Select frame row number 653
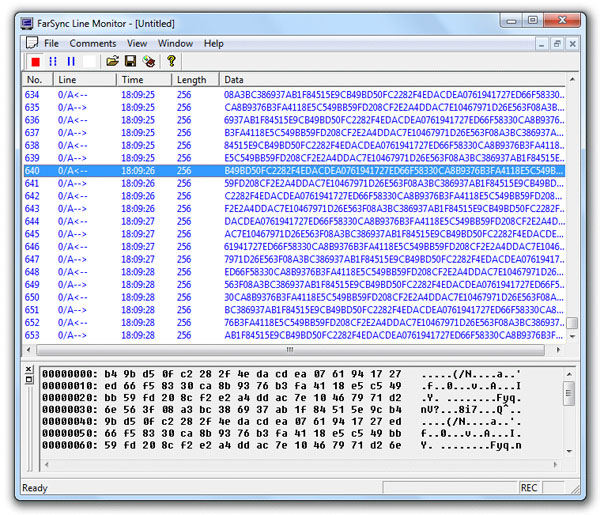 (294, 335)
